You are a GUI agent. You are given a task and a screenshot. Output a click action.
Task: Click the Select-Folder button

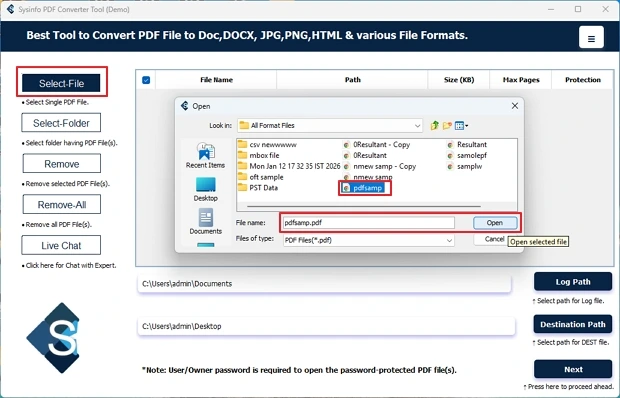click(x=61, y=123)
